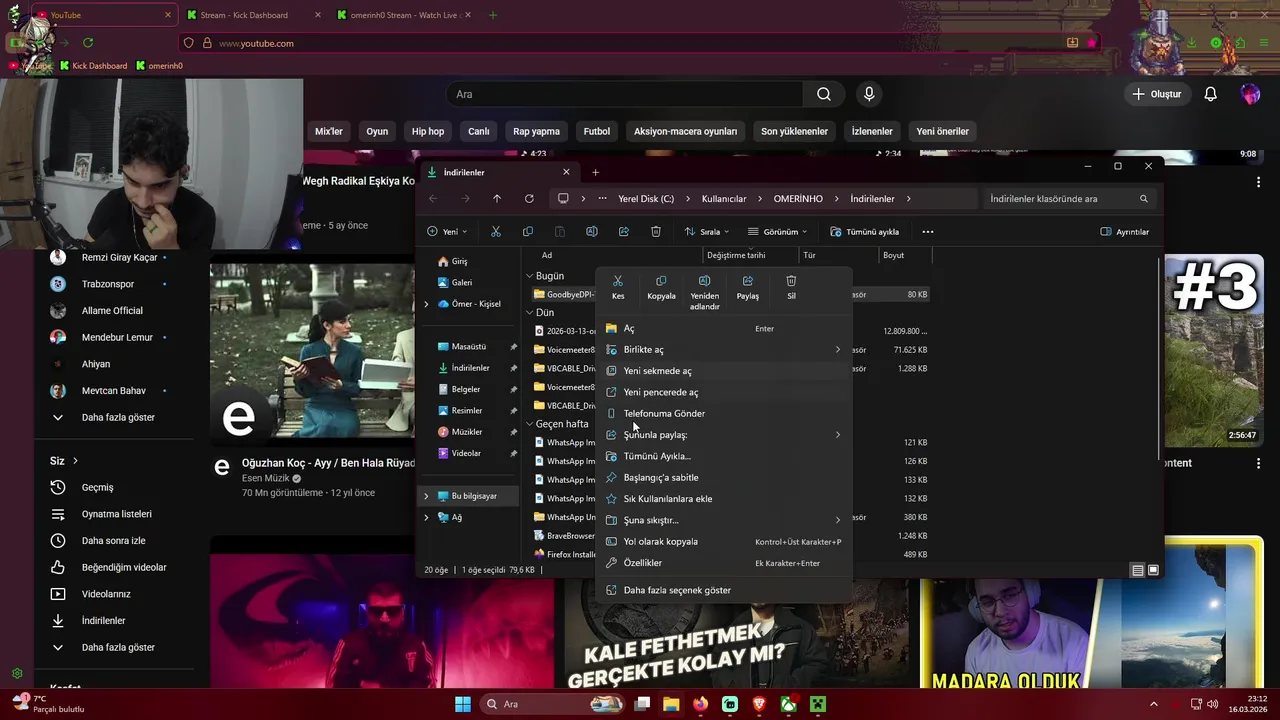The height and width of the screenshot is (720, 1280).
Task: Click the Explorer toolbar trash icon
Action: point(655,231)
